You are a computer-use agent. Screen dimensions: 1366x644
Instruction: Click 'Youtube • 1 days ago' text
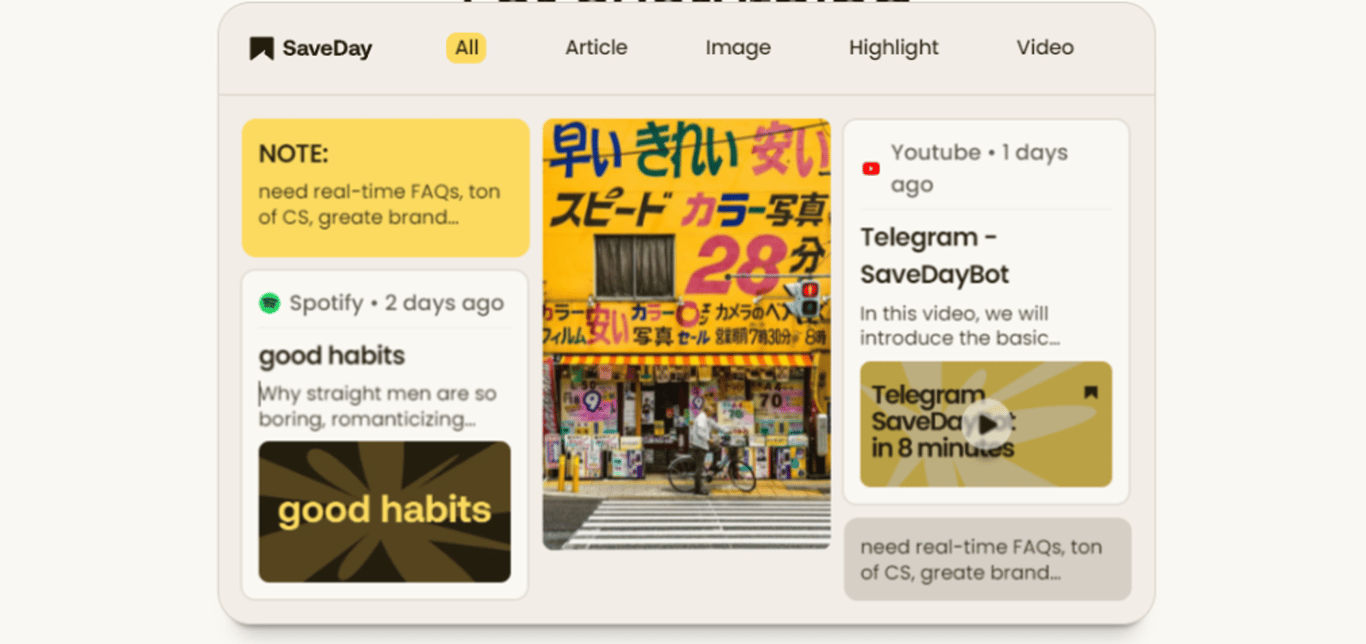pos(979,168)
